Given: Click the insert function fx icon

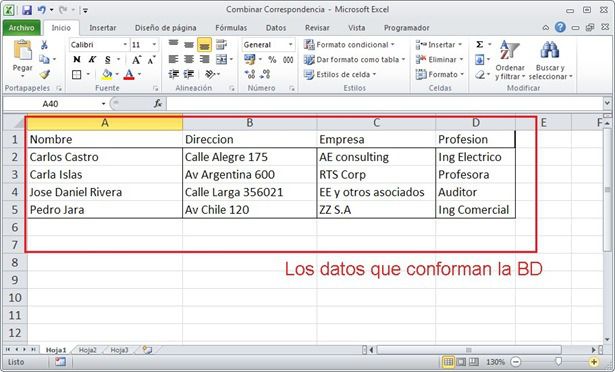Looking at the screenshot, I should coord(158,104).
